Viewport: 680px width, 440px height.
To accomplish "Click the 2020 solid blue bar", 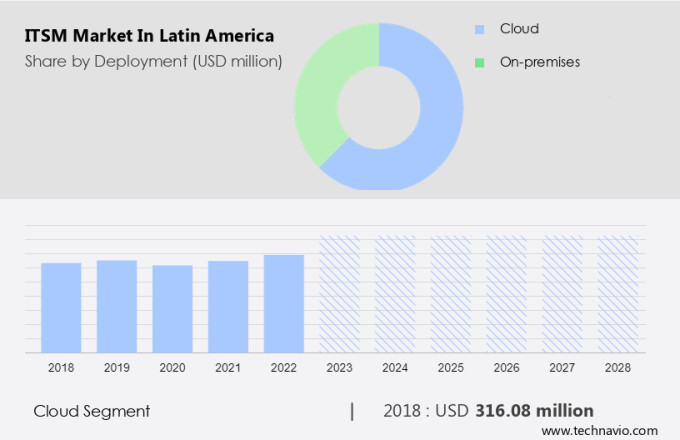I will pos(173,308).
